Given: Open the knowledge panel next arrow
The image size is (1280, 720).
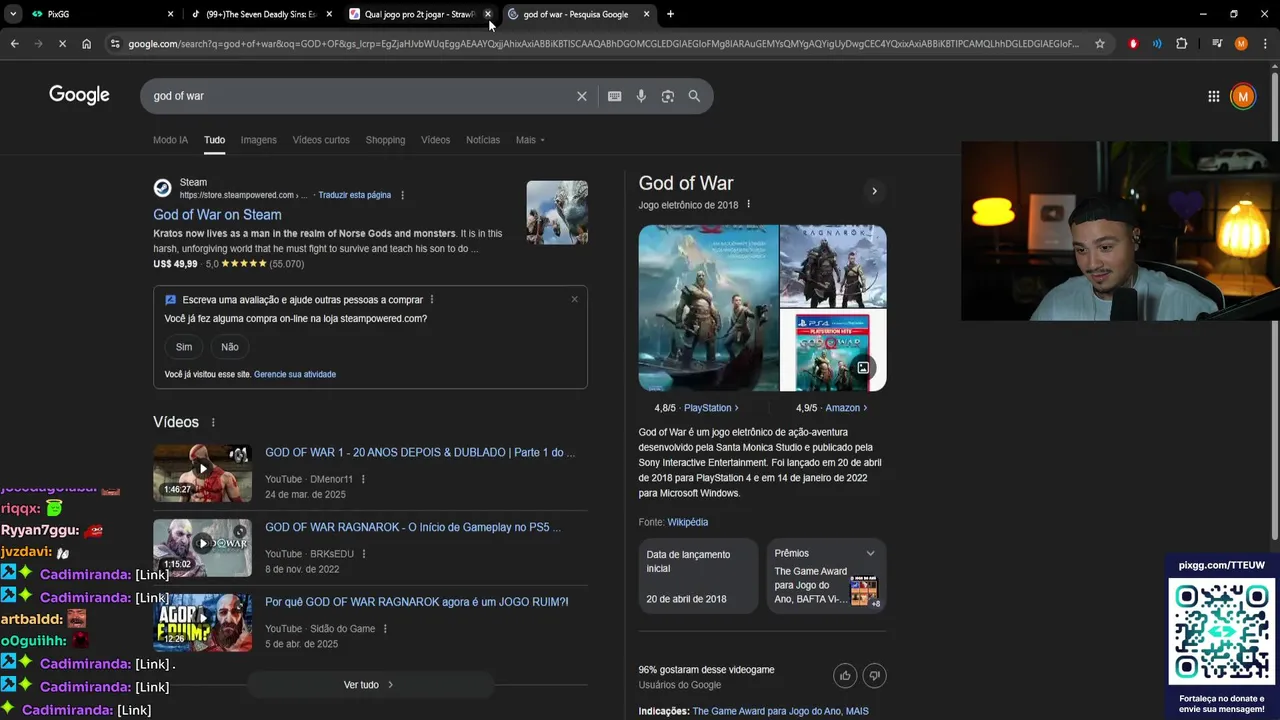Looking at the screenshot, I should click(874, 191).
